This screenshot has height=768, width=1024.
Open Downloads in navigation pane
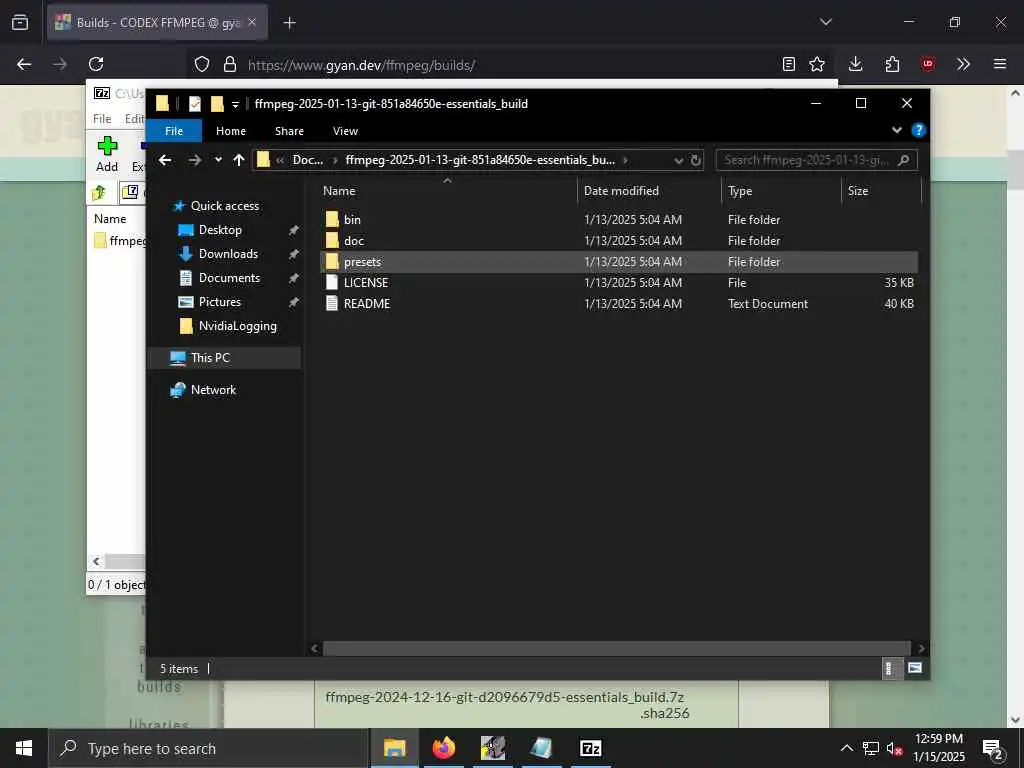[x=228, y=254]
